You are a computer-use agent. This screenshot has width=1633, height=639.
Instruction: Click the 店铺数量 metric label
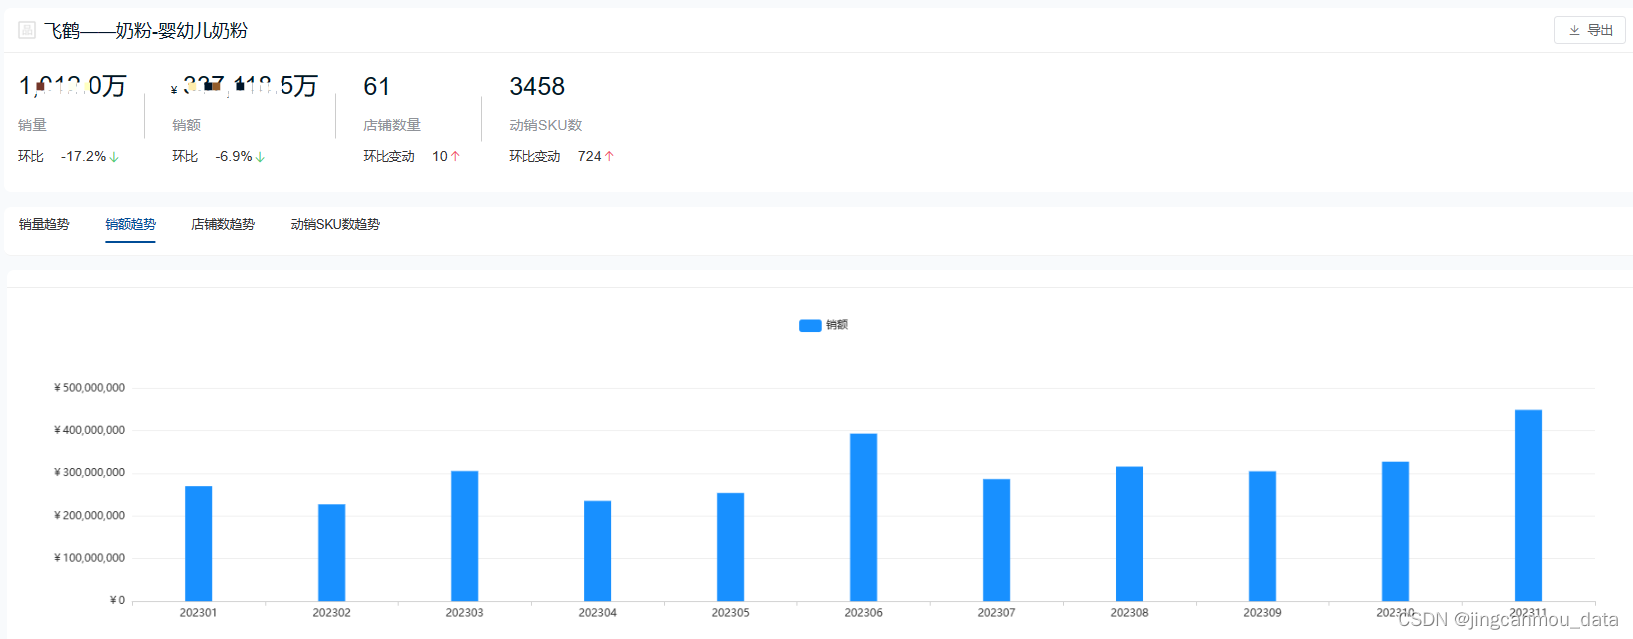pos(392,125)
